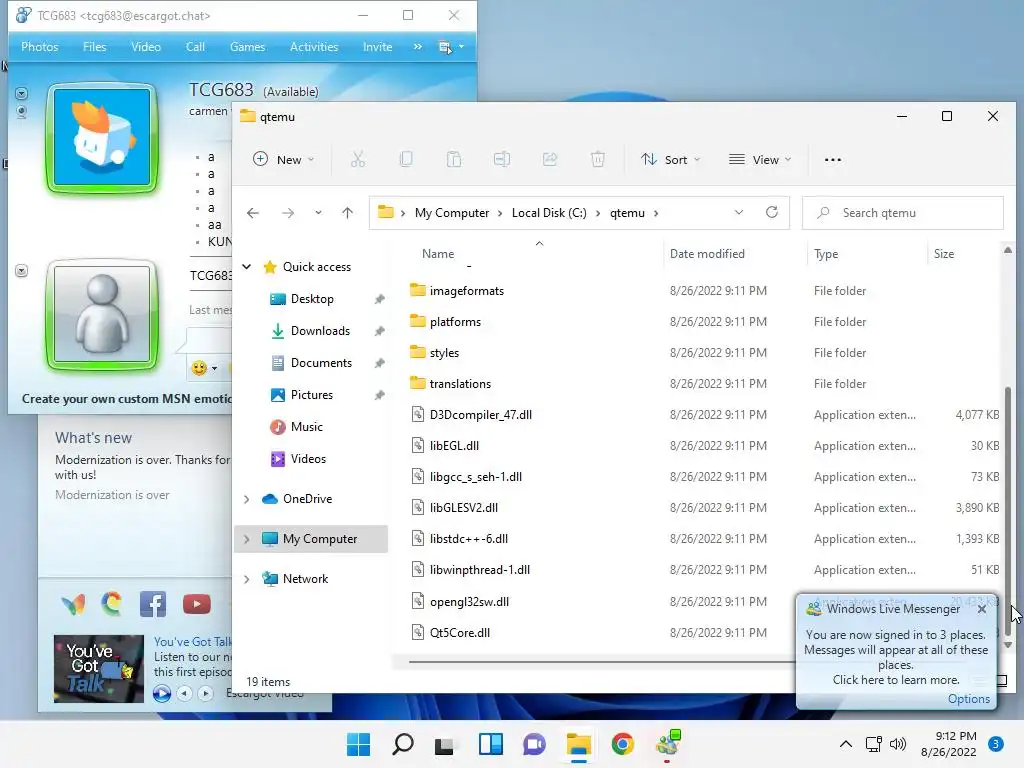
Task: Click the You've Got Talk thumbnail
Action: (99, 668)
